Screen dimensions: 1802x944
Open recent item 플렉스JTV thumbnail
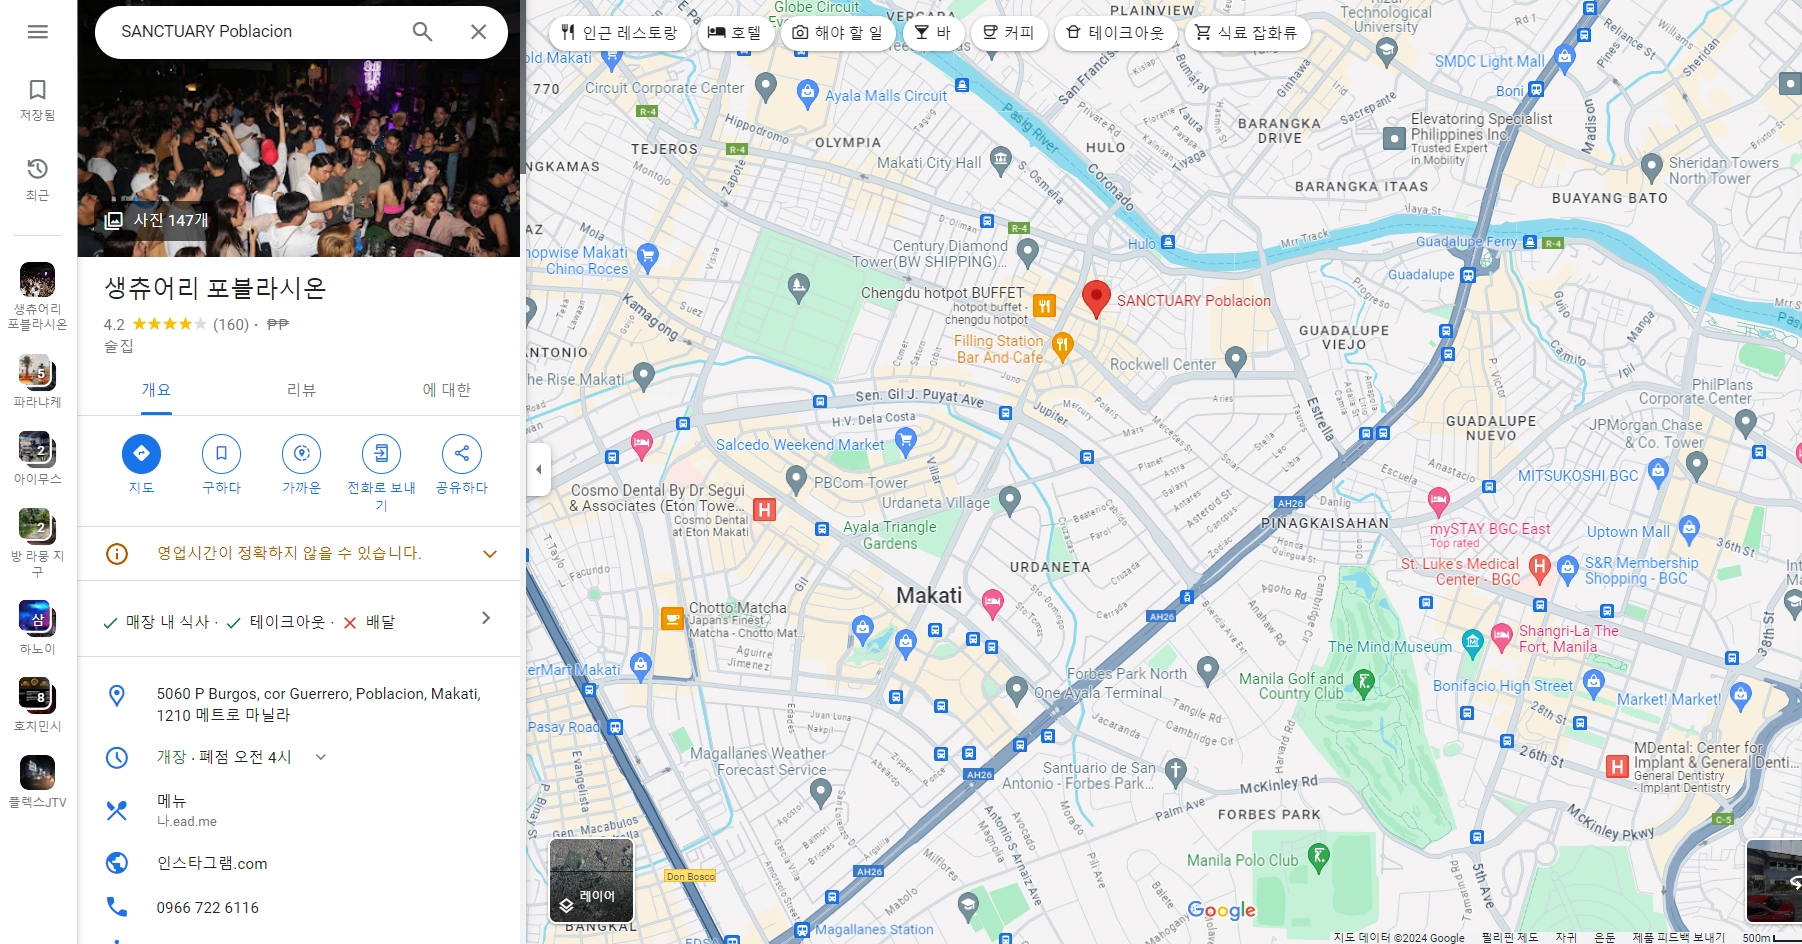[37, 772]
